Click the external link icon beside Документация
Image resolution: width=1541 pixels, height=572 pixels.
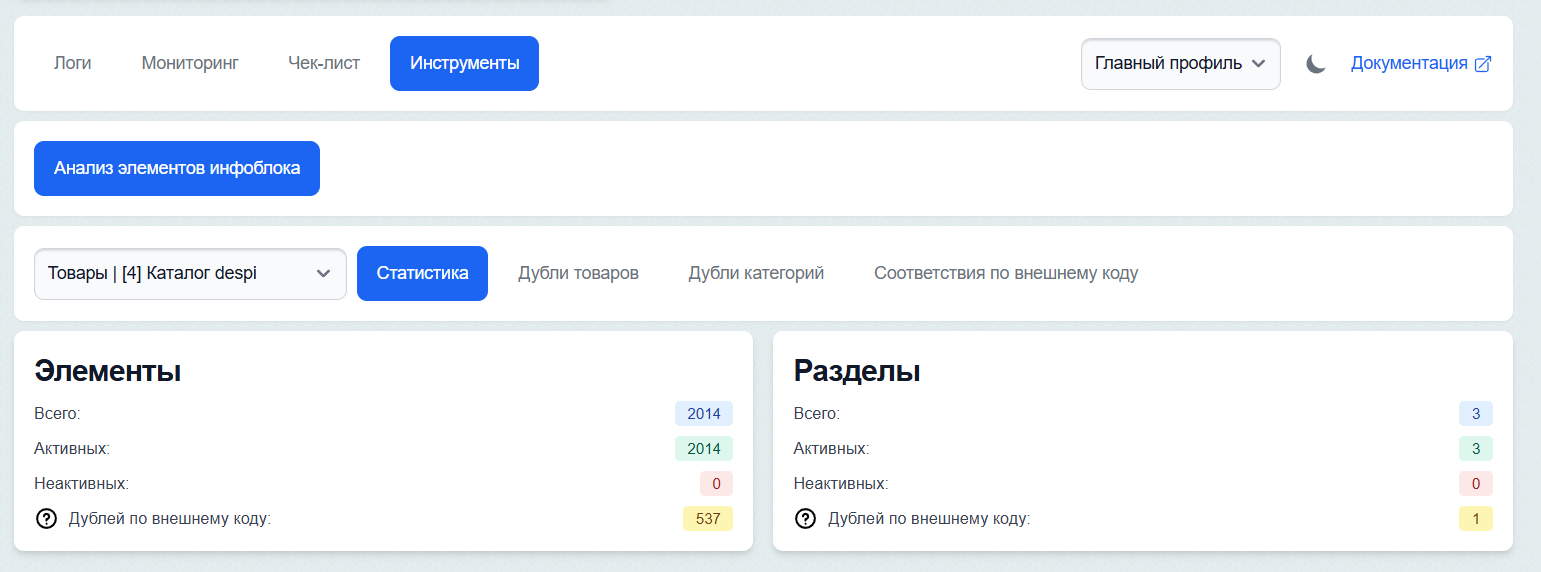(x=1483, y=64)
